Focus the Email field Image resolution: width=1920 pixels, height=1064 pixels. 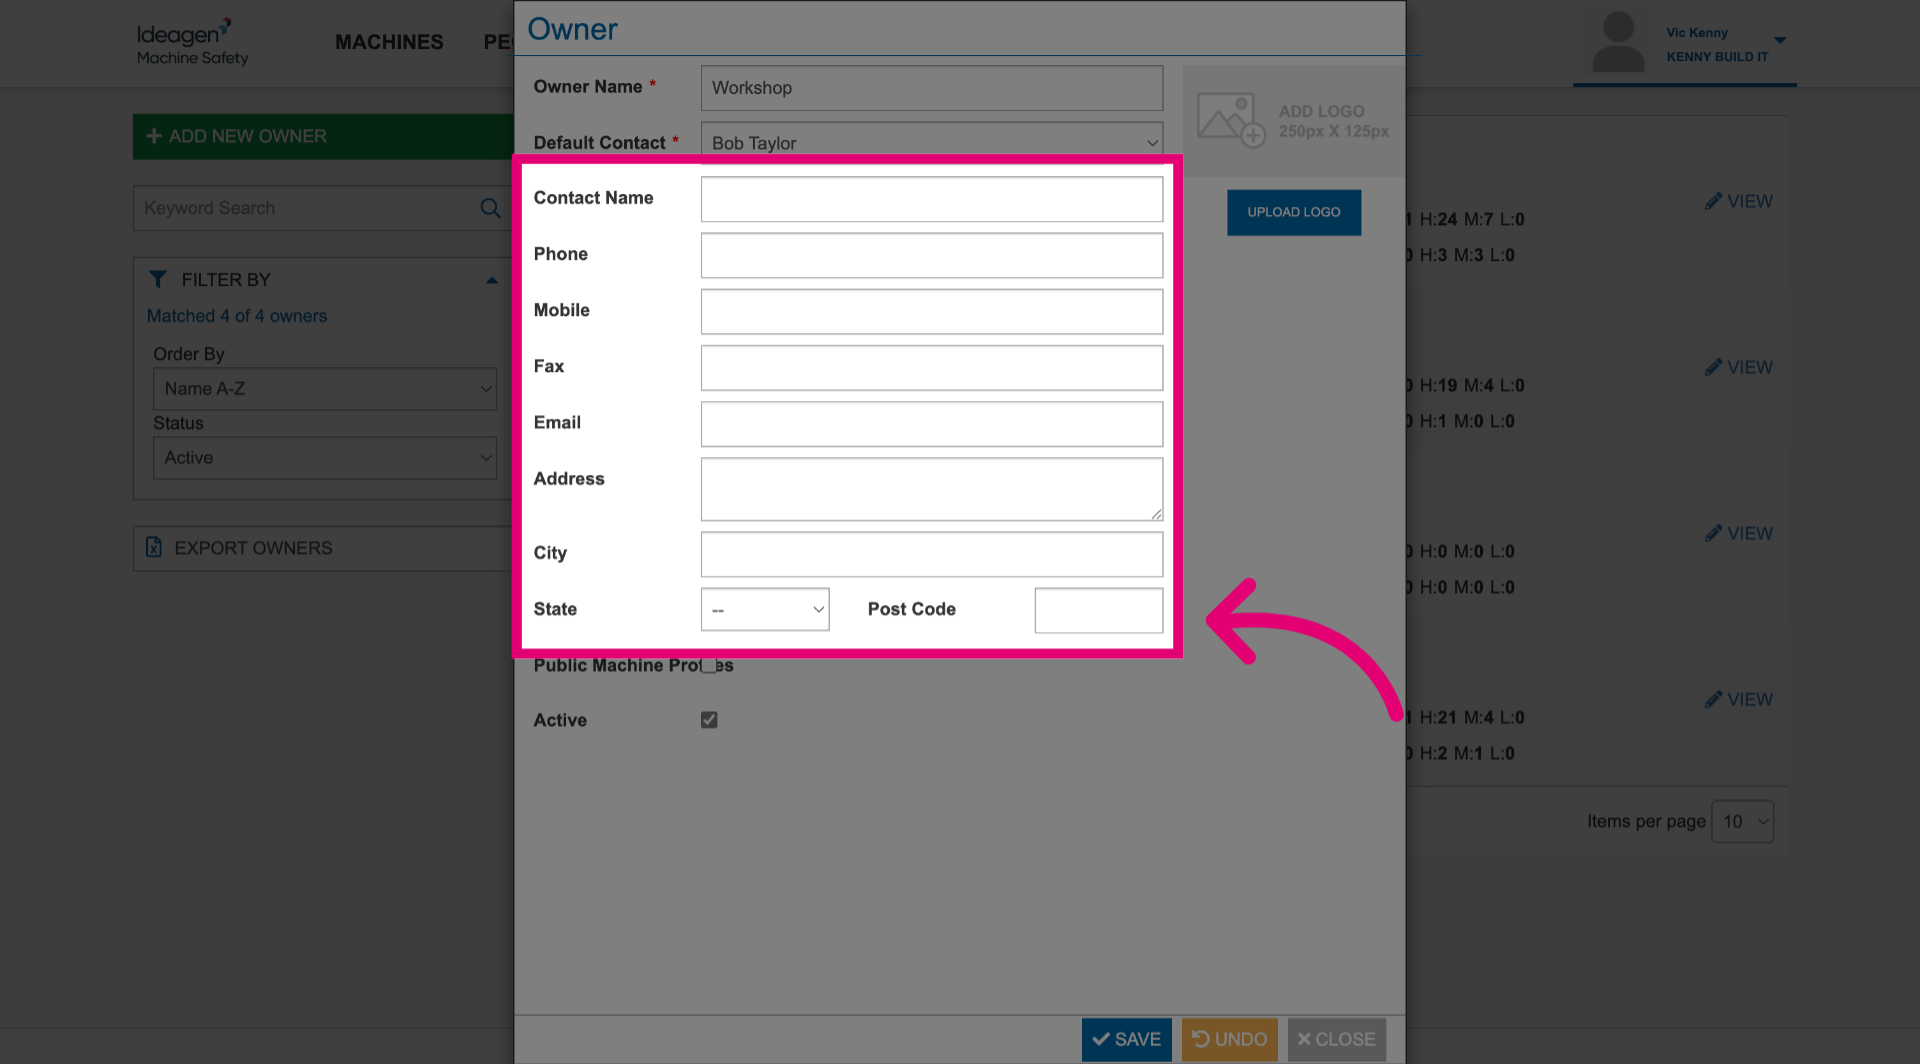pyautogui.click(x=932, y=423)
